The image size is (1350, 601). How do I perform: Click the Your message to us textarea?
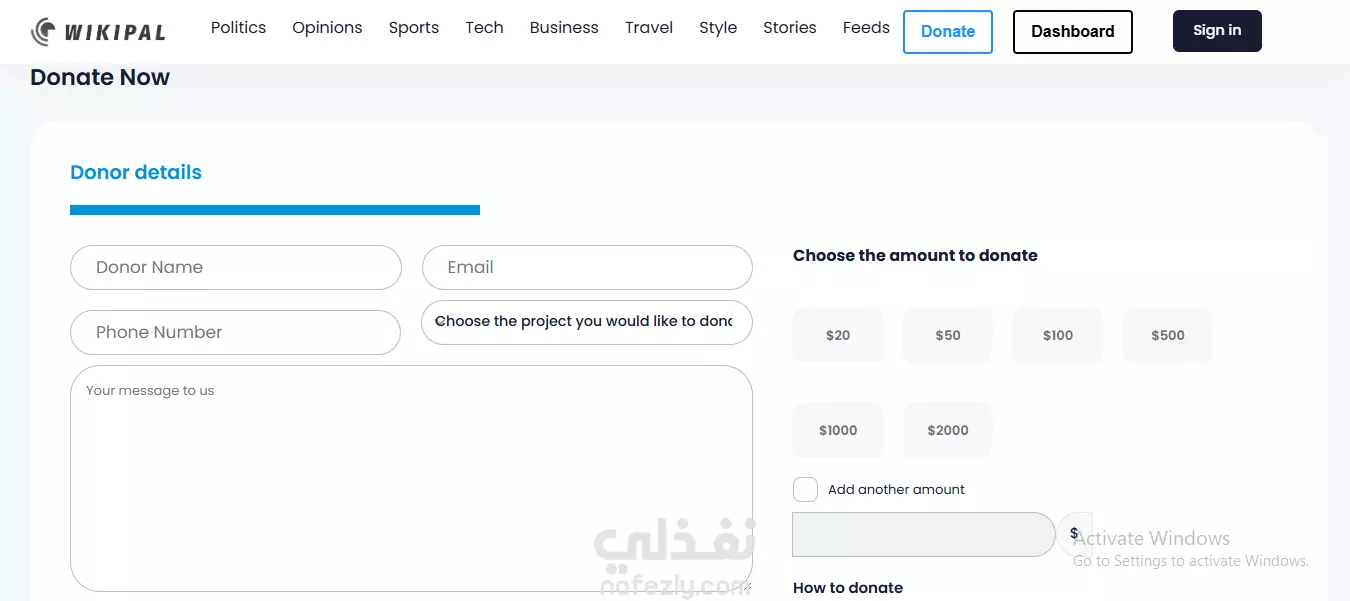click(411, 478)
